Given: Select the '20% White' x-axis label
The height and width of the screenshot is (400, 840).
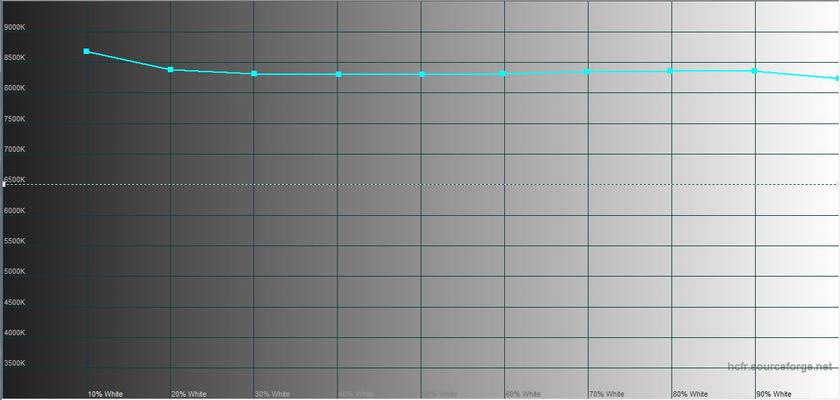Looking at the screenshot, I should (189, 394).
